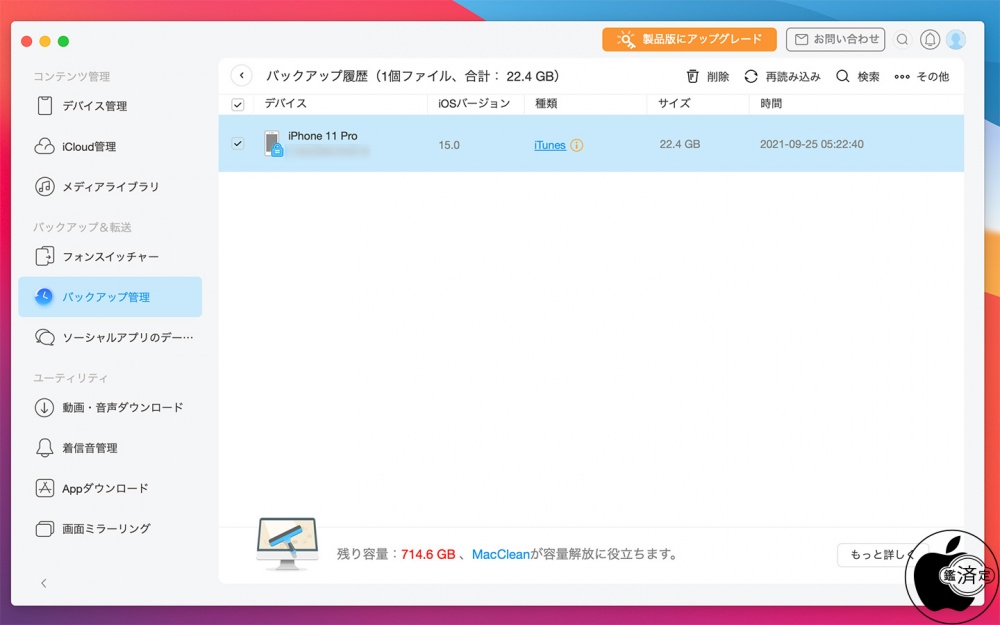Image resolution: width=1000 pixels, height=625 pixels.
Task: Click 削除 trash button
Action: pyautogui.click(x=707, y=77)
